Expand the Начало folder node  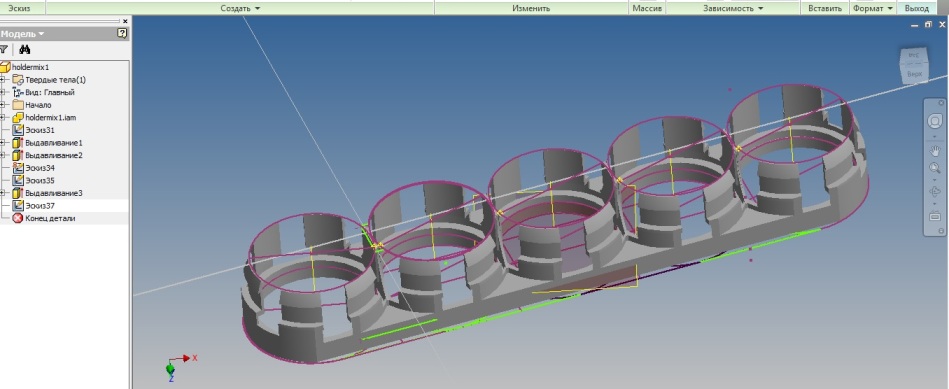[3, 105]
